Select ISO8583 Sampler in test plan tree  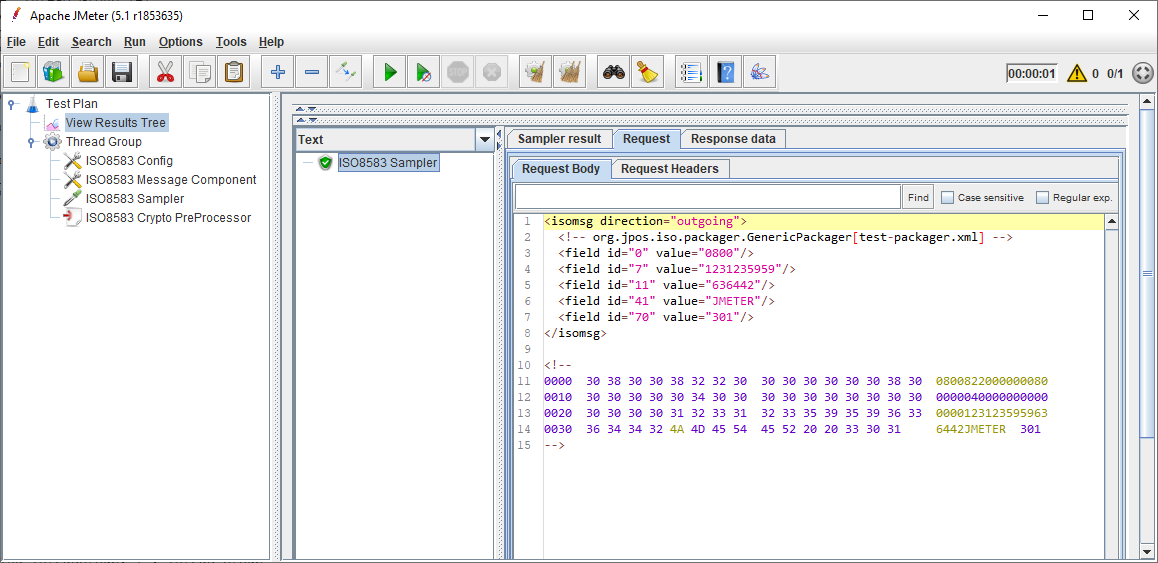click(134, 199)
